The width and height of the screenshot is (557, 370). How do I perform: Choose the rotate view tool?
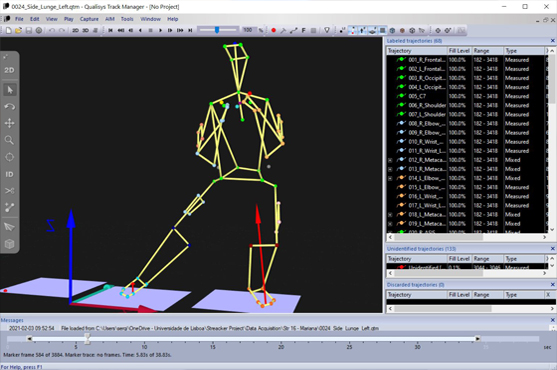click(10, 107)
